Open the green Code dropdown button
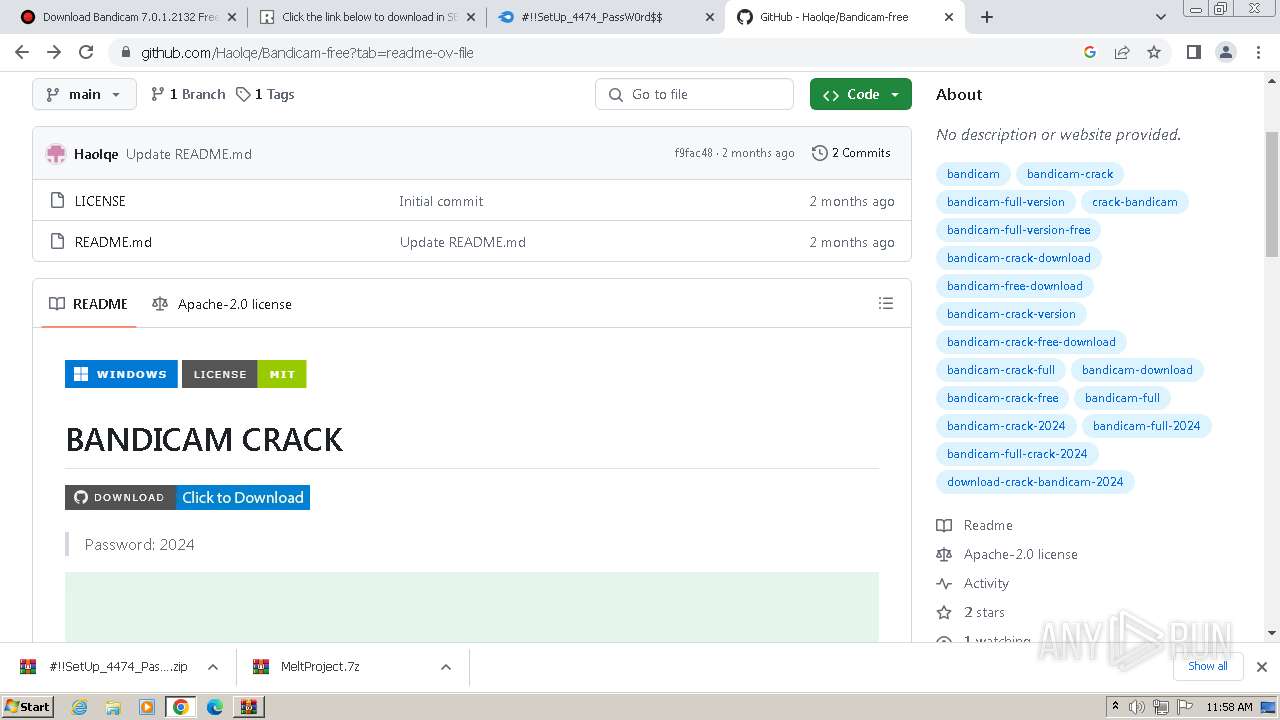 861,94
